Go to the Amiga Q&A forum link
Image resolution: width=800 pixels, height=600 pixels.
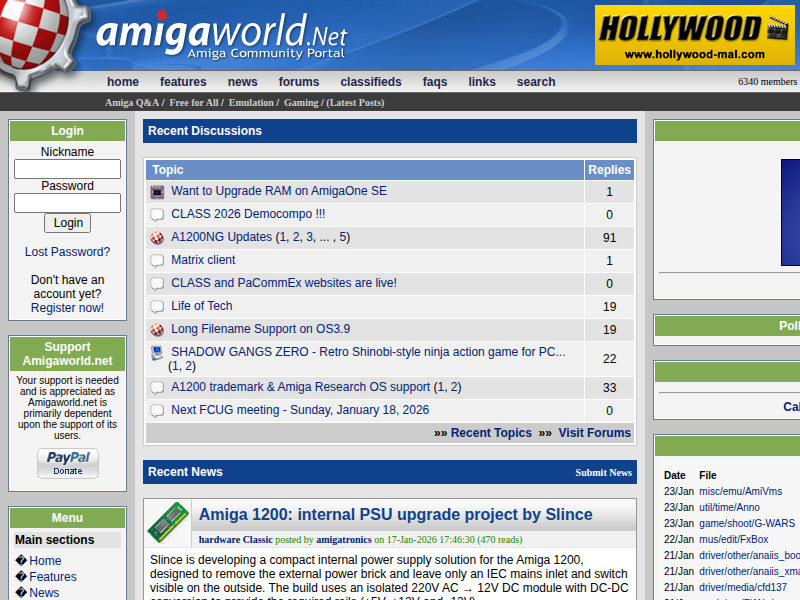[x=132, y=103]
